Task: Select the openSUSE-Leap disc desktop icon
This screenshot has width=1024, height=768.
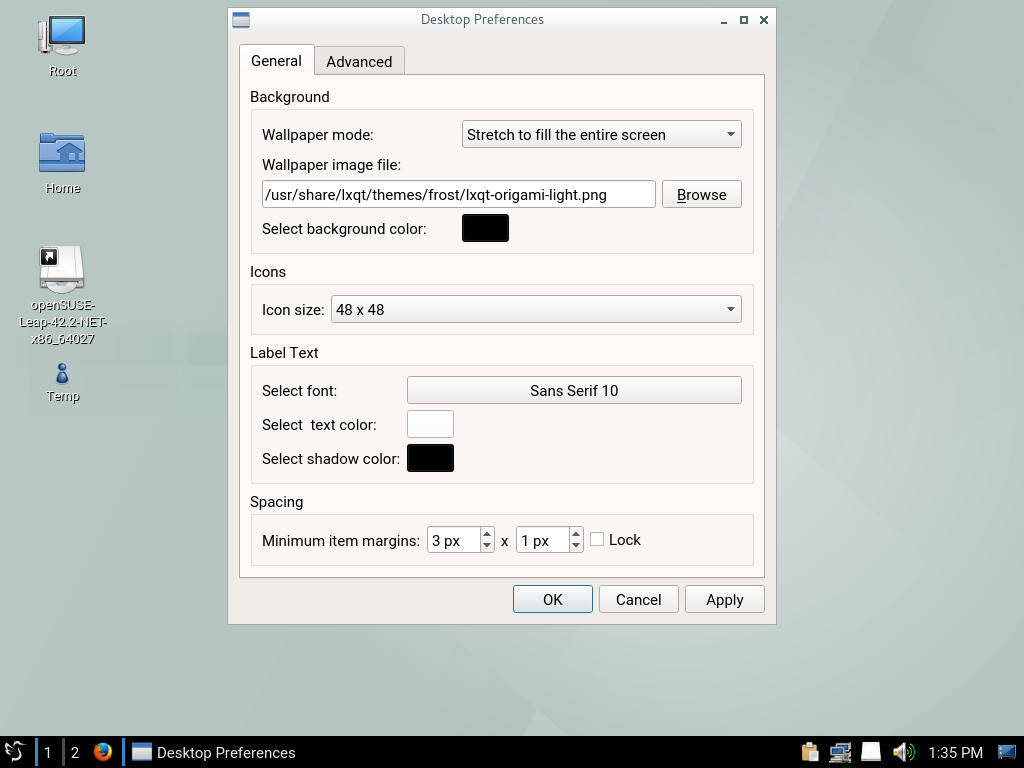Action: pos(62,270)
